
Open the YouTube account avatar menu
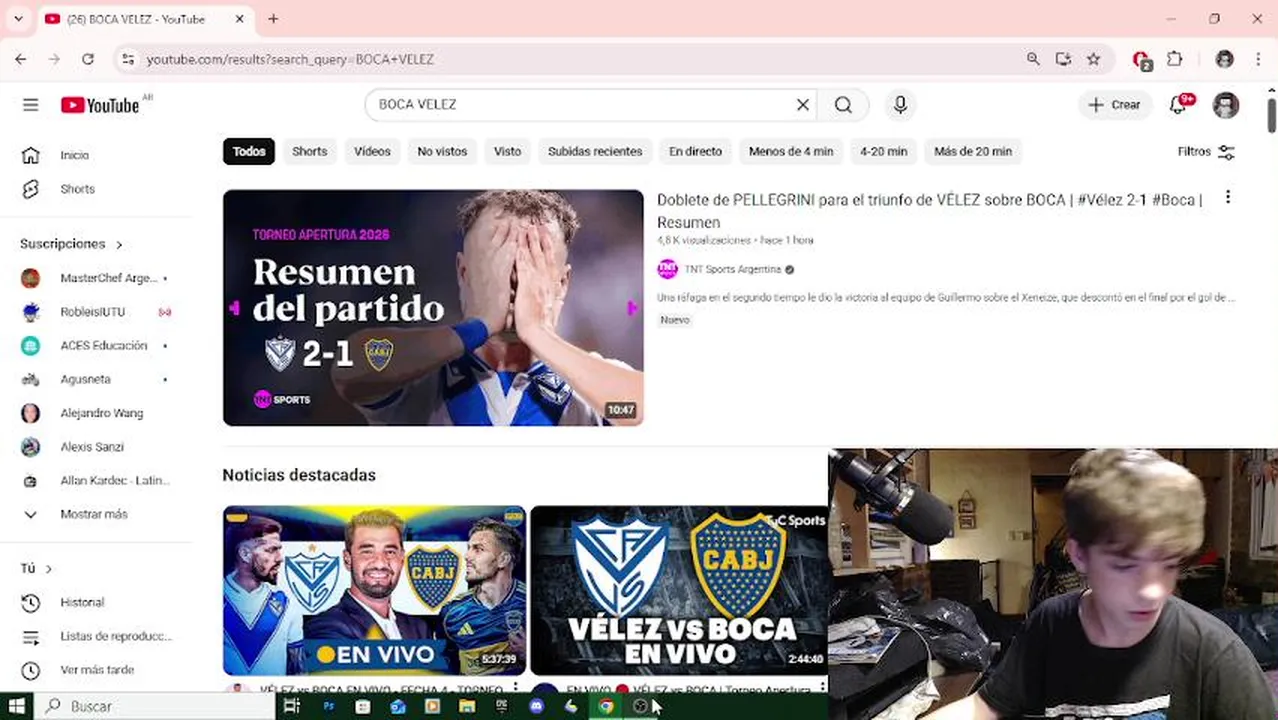tap(1226, 104)
